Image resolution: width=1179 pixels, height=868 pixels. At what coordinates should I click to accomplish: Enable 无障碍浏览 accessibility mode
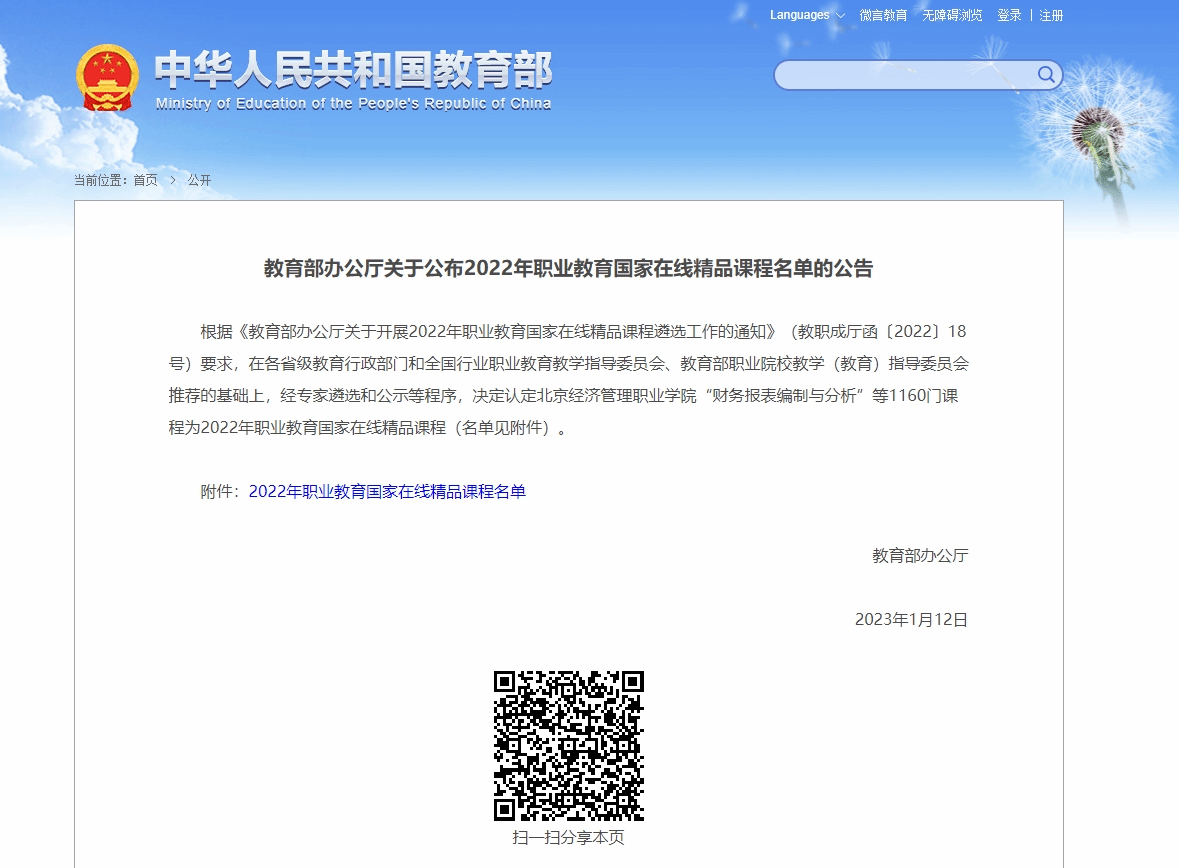952,16
